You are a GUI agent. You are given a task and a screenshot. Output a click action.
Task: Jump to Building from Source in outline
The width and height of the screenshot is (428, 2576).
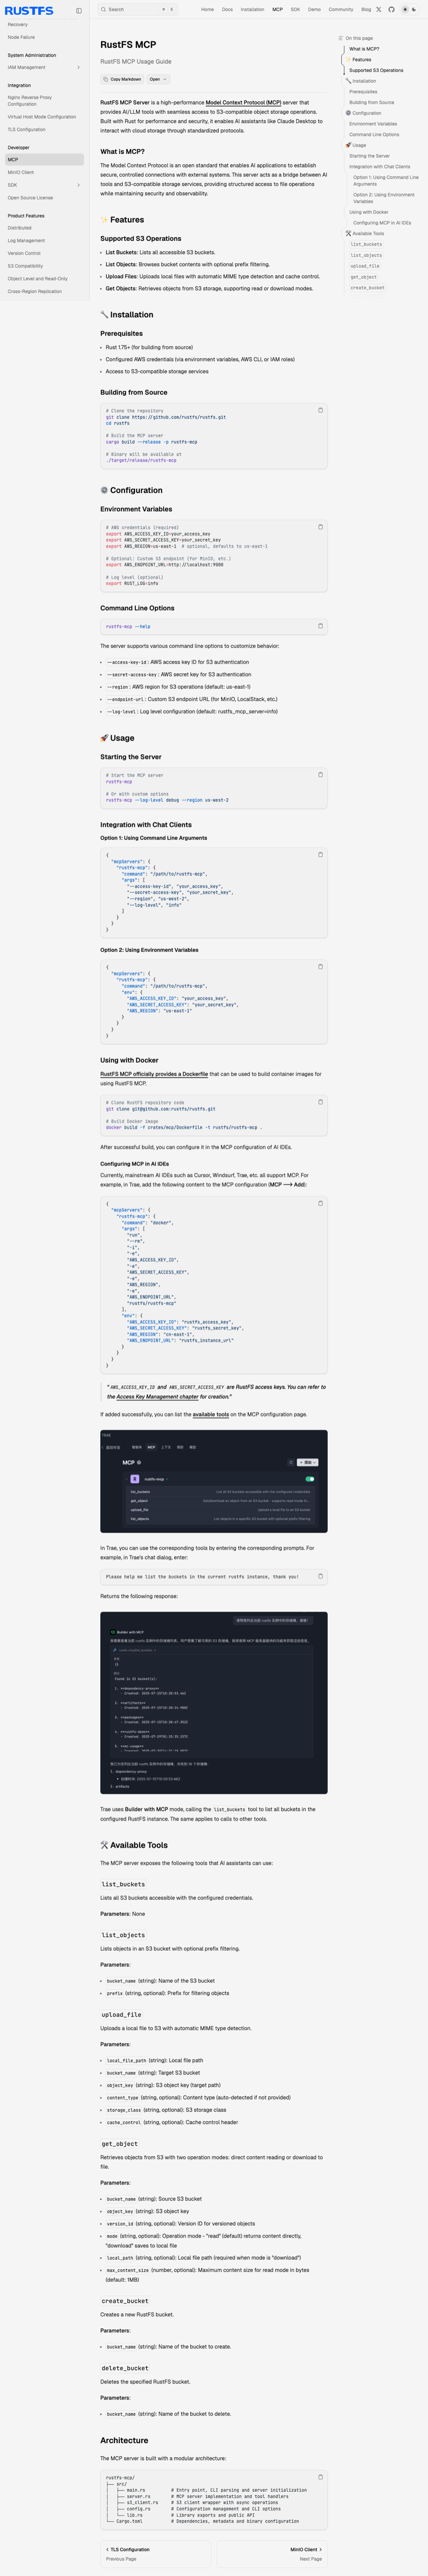371,102
